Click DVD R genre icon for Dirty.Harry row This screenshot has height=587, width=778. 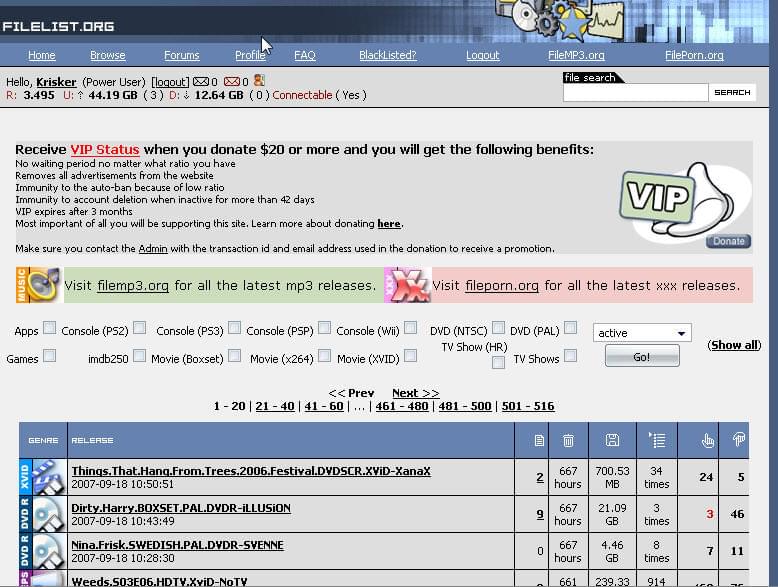coord(43,514)
